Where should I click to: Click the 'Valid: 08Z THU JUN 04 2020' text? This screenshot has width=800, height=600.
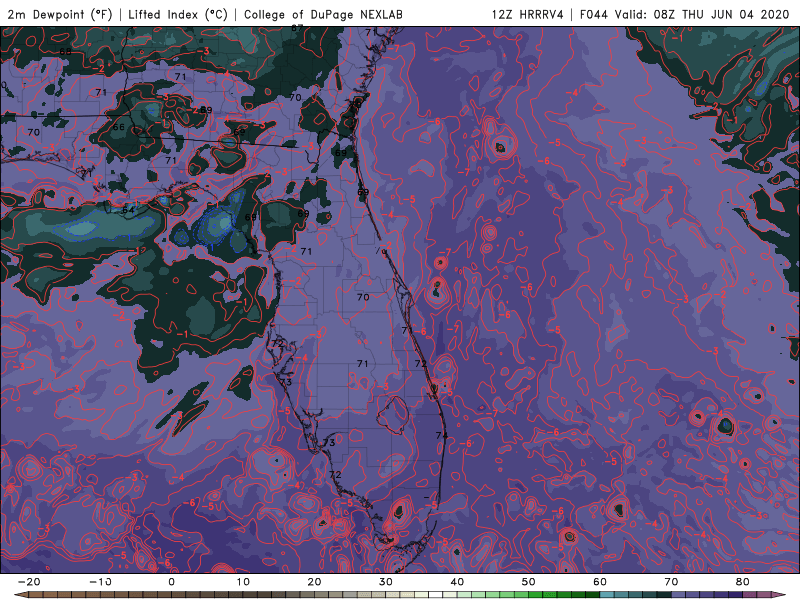(702, 14)
